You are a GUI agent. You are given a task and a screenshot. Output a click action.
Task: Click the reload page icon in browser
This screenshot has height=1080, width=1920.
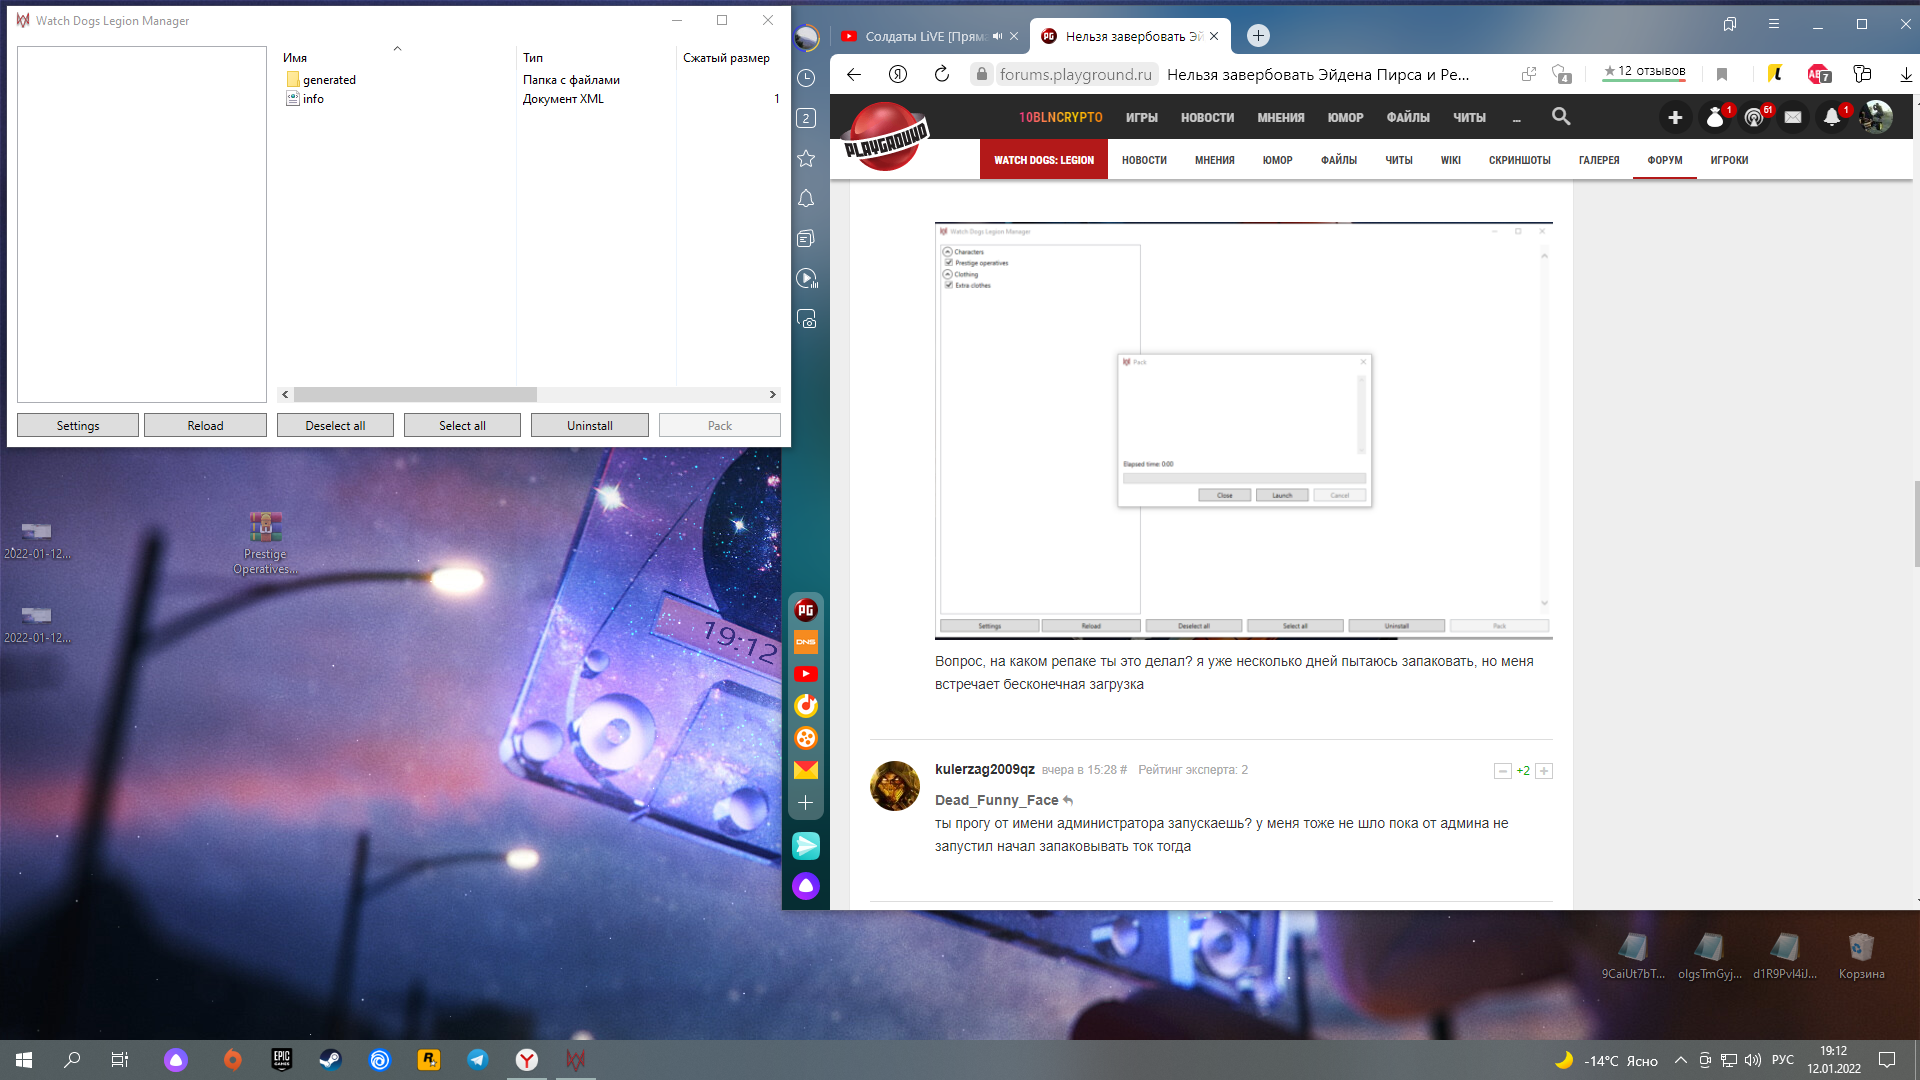[x=941, y=74]
